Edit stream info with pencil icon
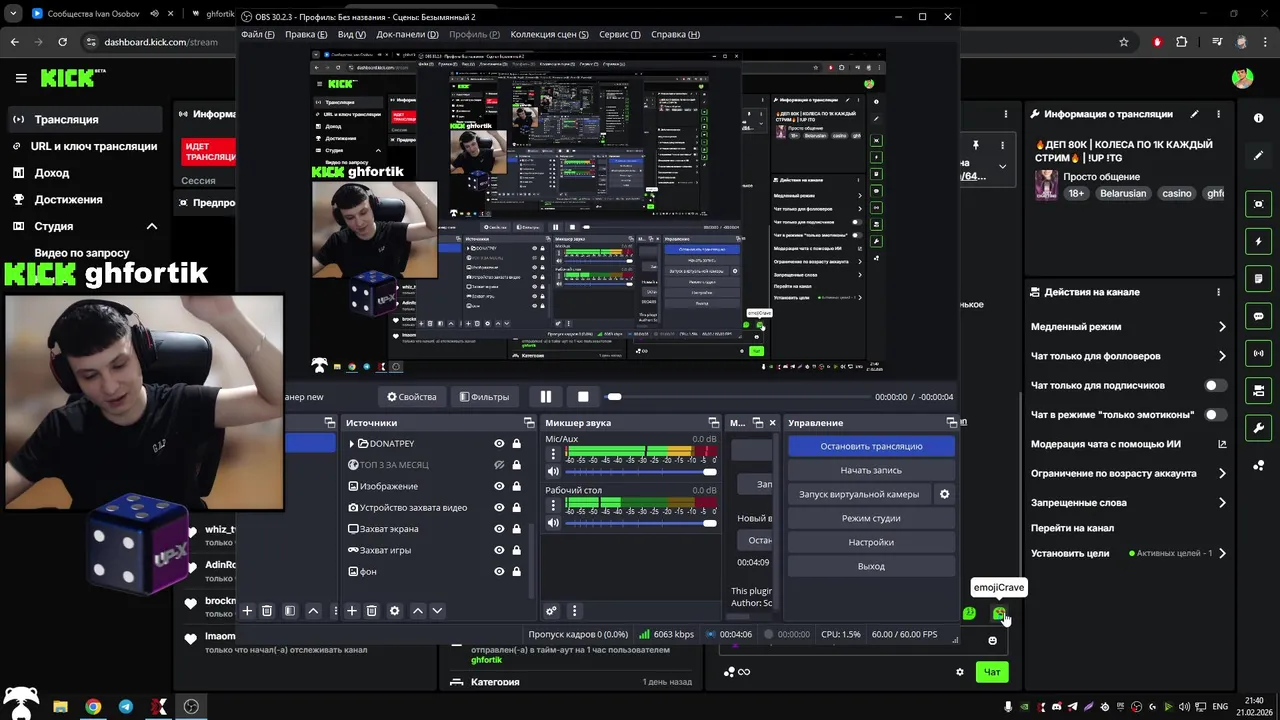The width and height of the screenshot is (1280, 720). (x=1194, y=114)
